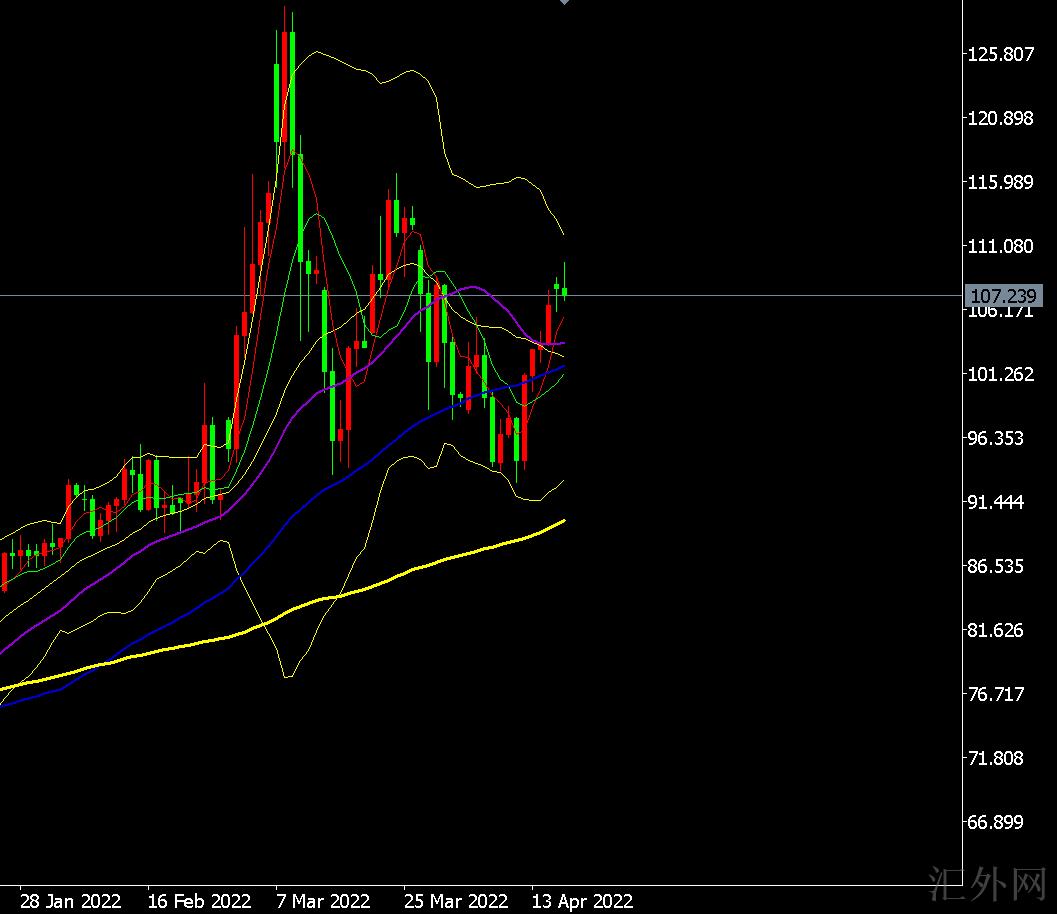Select the 13 Apr 2022 date label

582,901
